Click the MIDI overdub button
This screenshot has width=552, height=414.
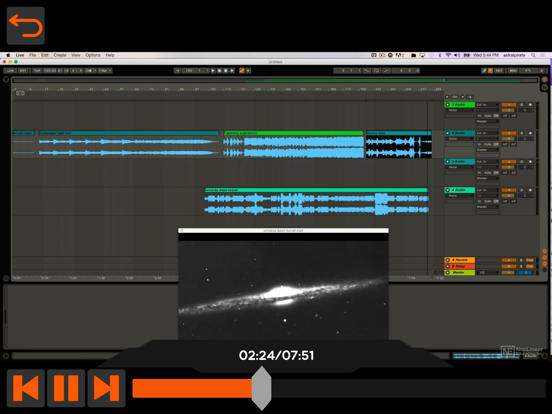tap(232, 71)
